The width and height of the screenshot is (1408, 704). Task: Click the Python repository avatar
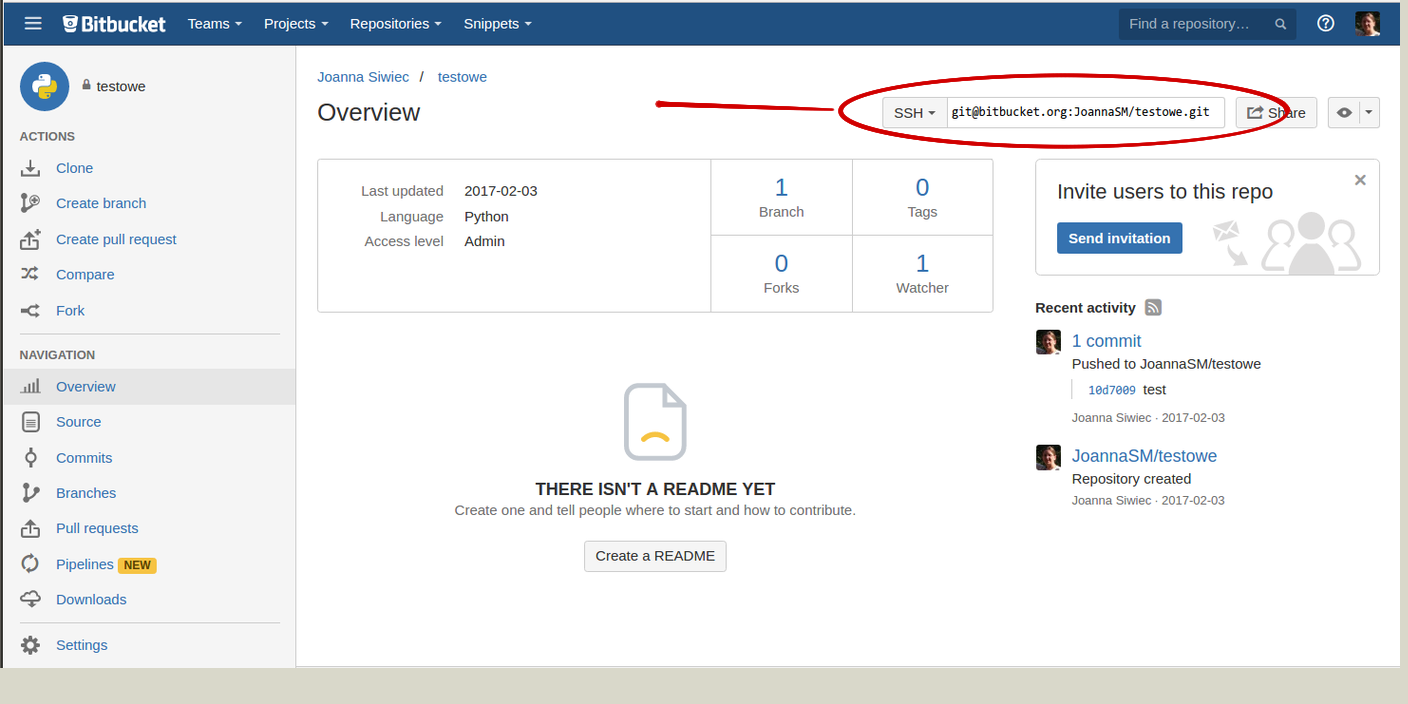(x=44, y=87)
